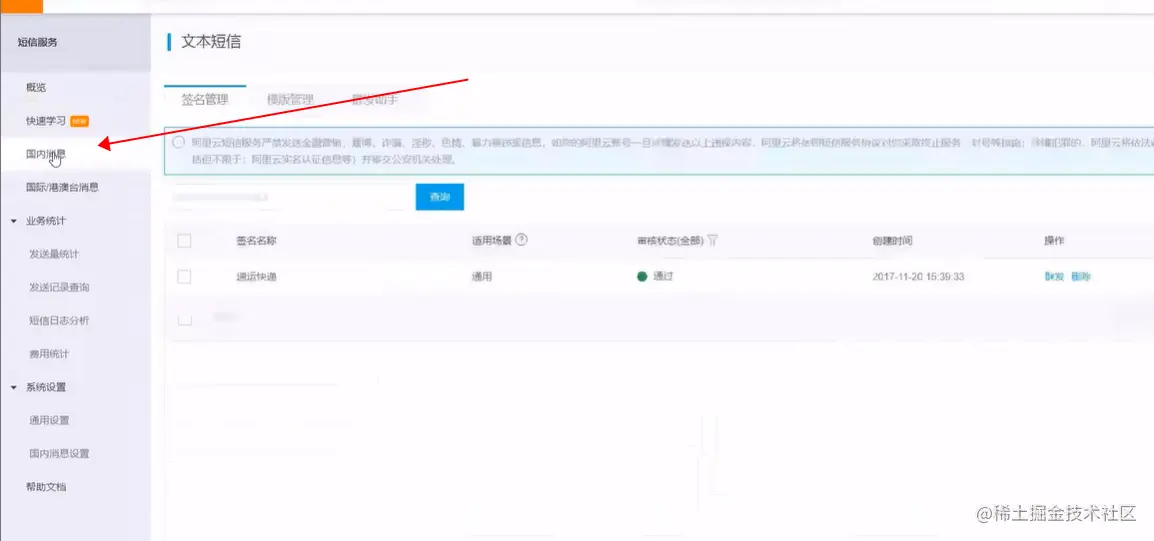This screenshot has height=541, width=1154.
Task: Click the 删除 link for 通运快递
Action: (x=1081, y=277)
